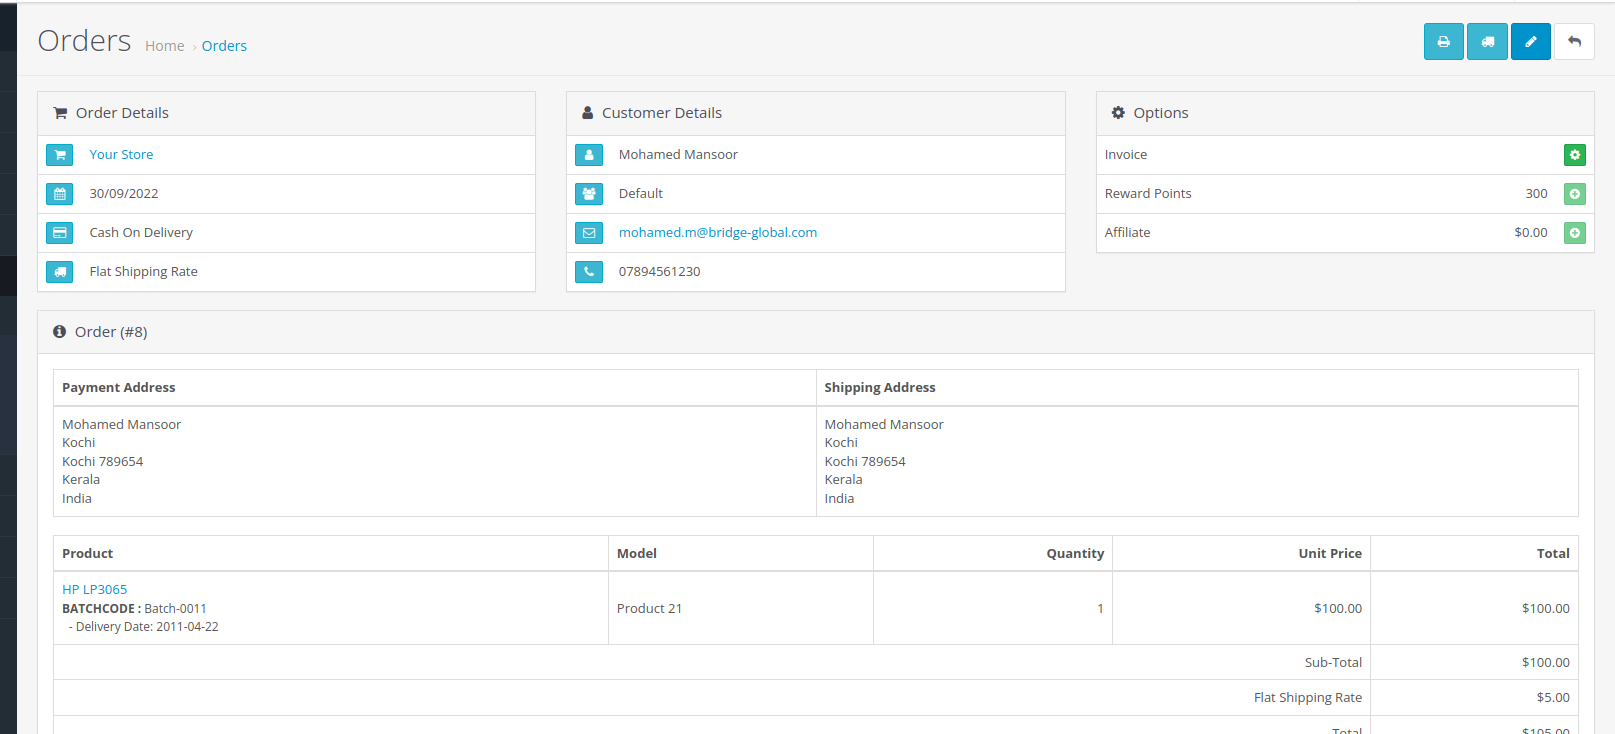Image resolution: width=1615 pixels, height=734 pixels.
Task: Open customer profile Mohamed Mansoor
Action: [x=678, y=155]
